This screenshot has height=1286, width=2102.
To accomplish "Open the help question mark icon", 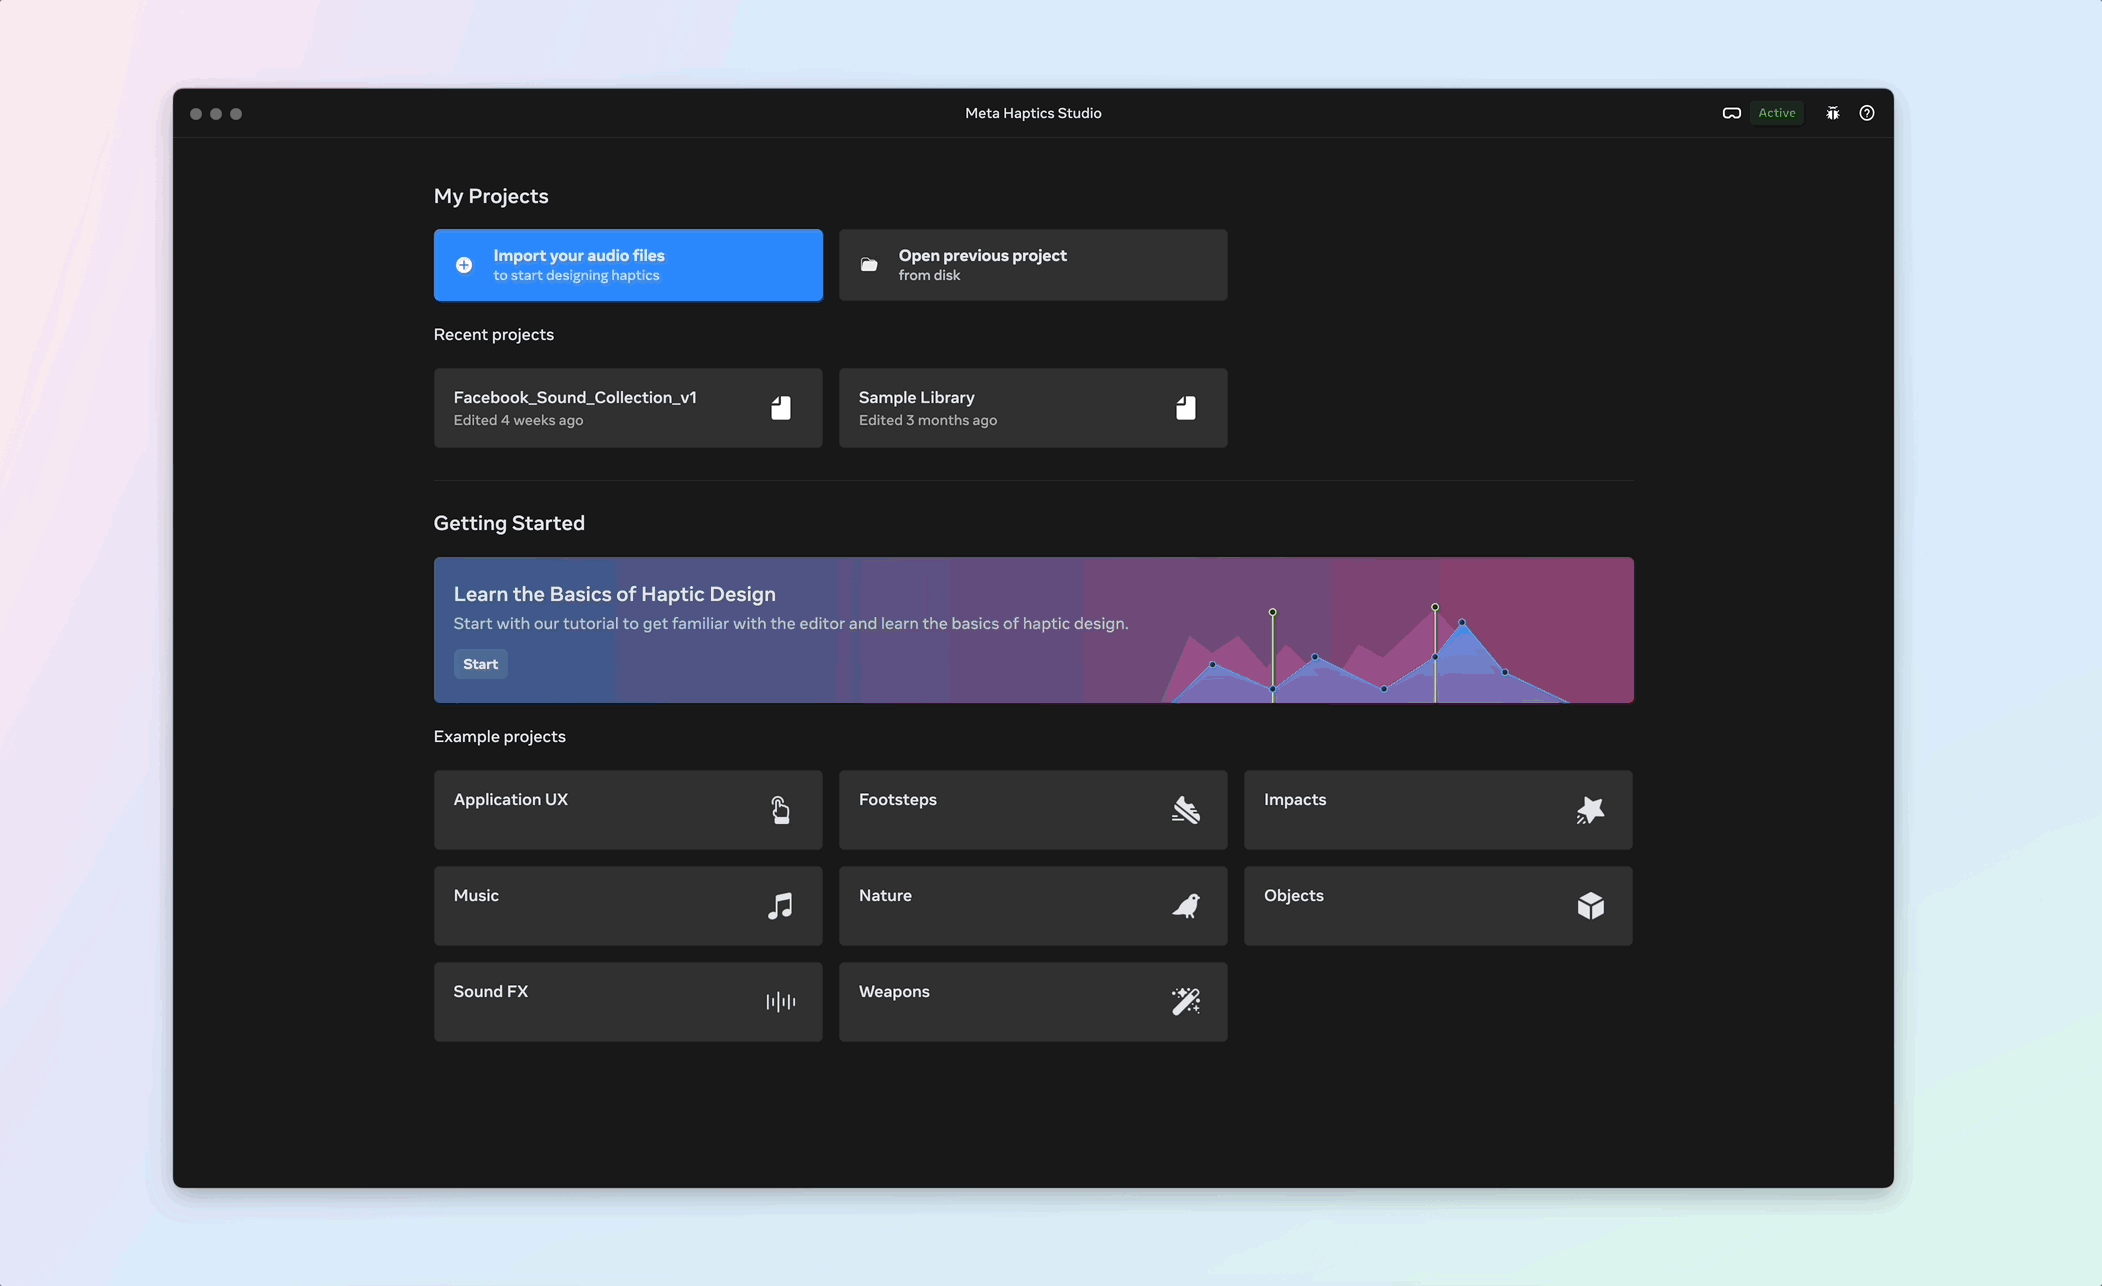I will [1866, 113].
